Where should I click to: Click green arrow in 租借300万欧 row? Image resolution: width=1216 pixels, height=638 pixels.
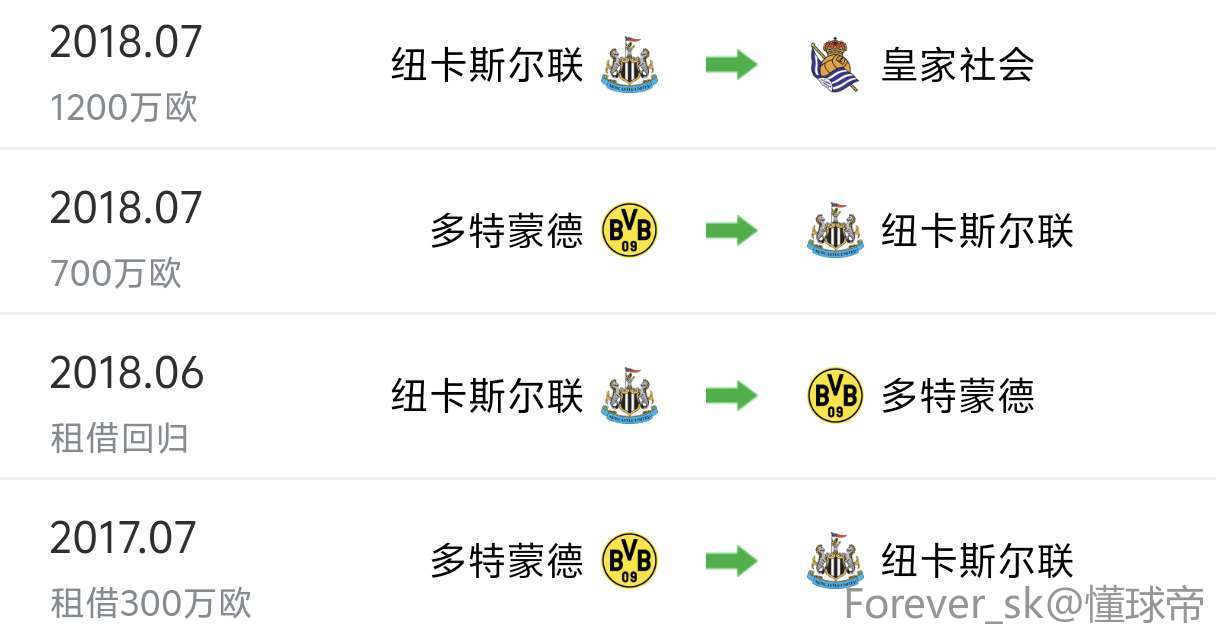[x=732, y=561]
